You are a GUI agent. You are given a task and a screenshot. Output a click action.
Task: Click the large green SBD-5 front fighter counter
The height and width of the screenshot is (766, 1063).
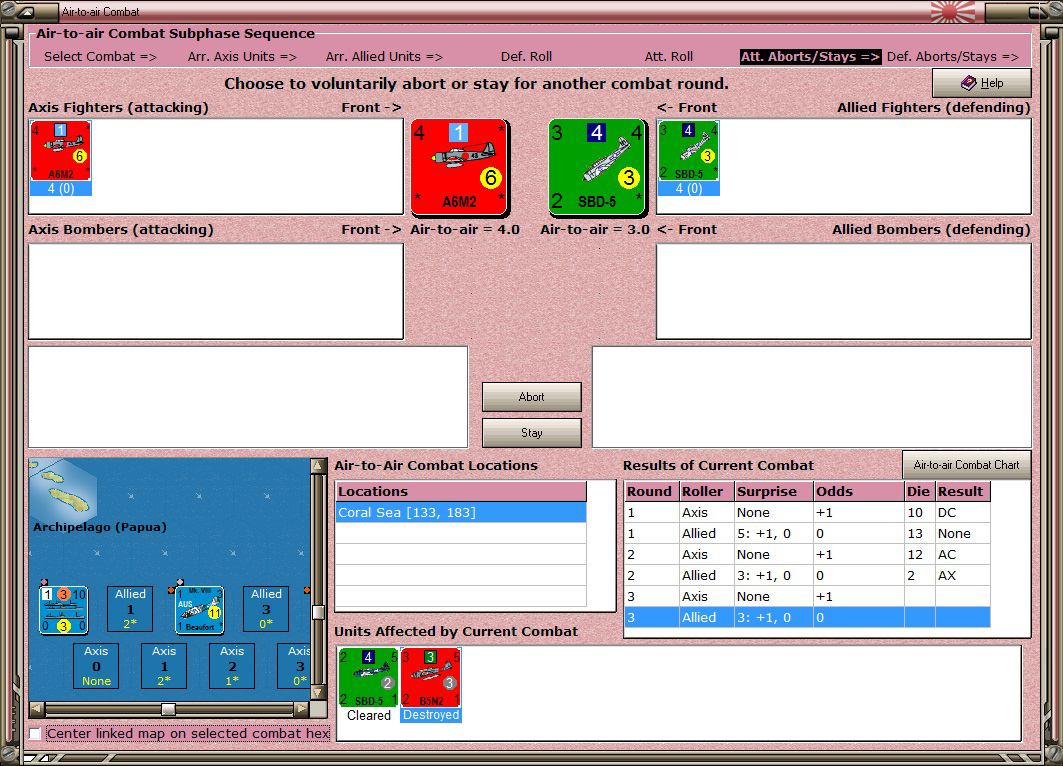[597, 167]
